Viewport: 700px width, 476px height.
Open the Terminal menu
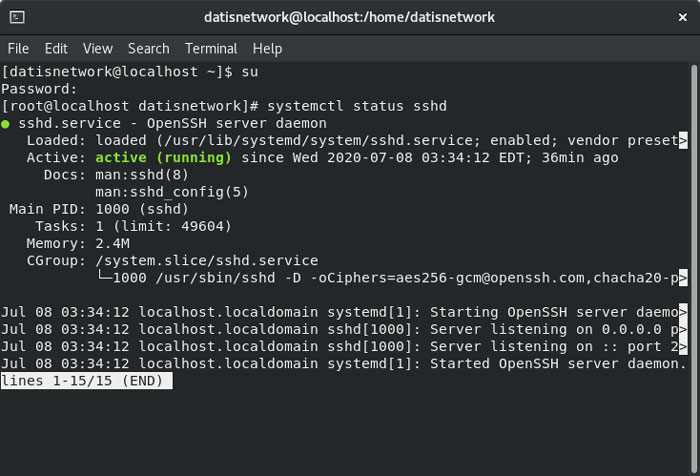coord(211,48)
